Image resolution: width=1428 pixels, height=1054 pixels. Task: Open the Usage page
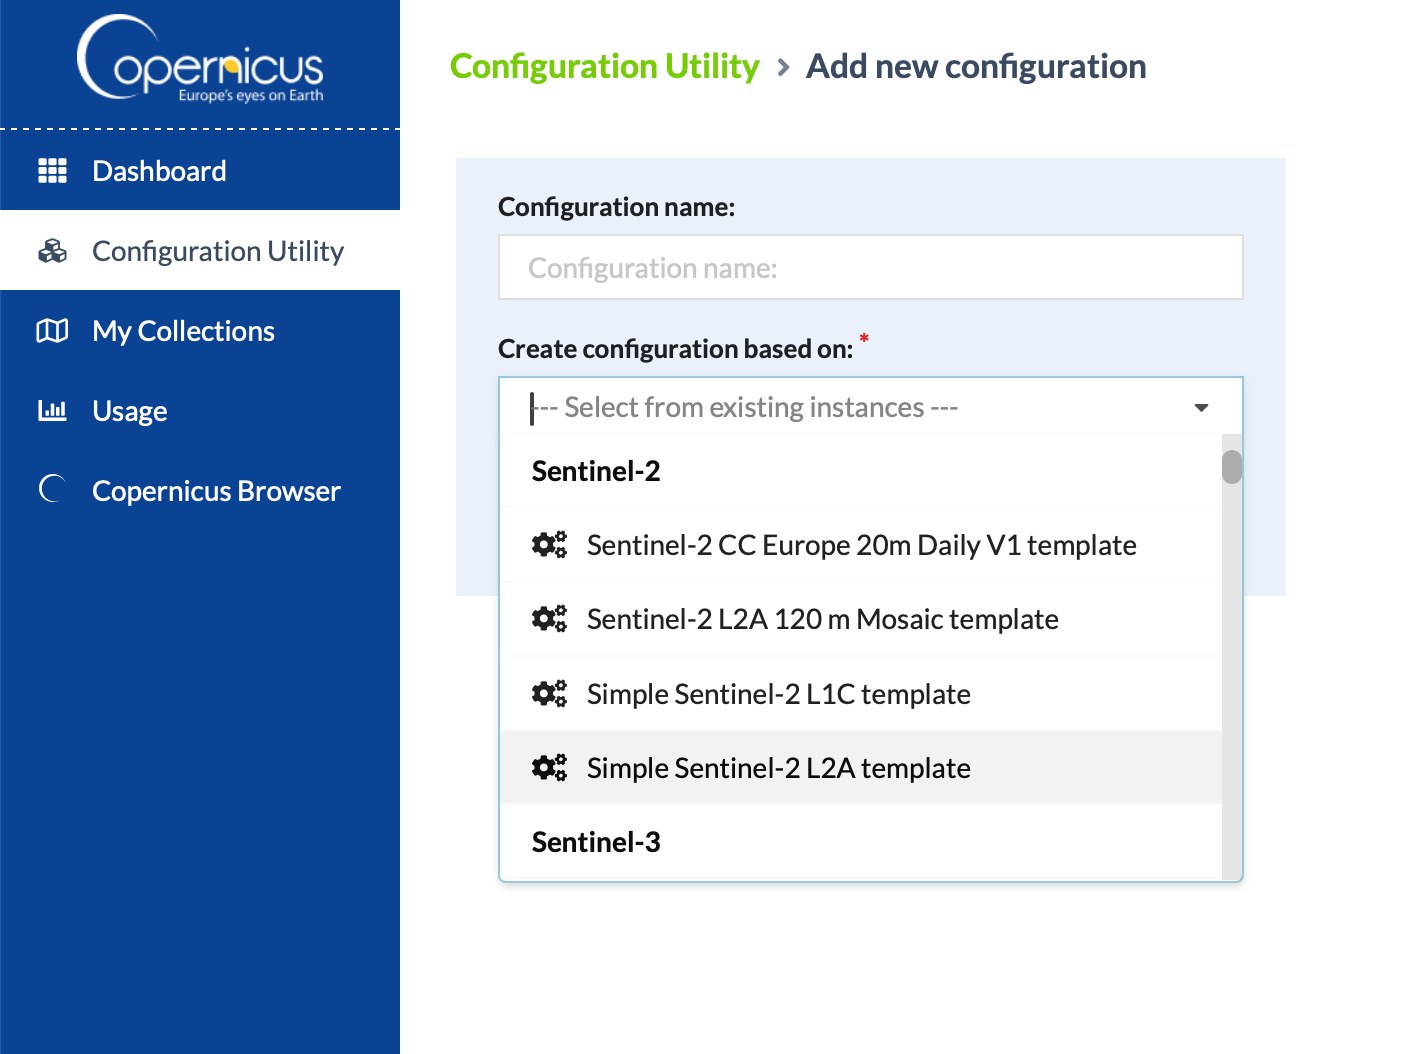200,411
